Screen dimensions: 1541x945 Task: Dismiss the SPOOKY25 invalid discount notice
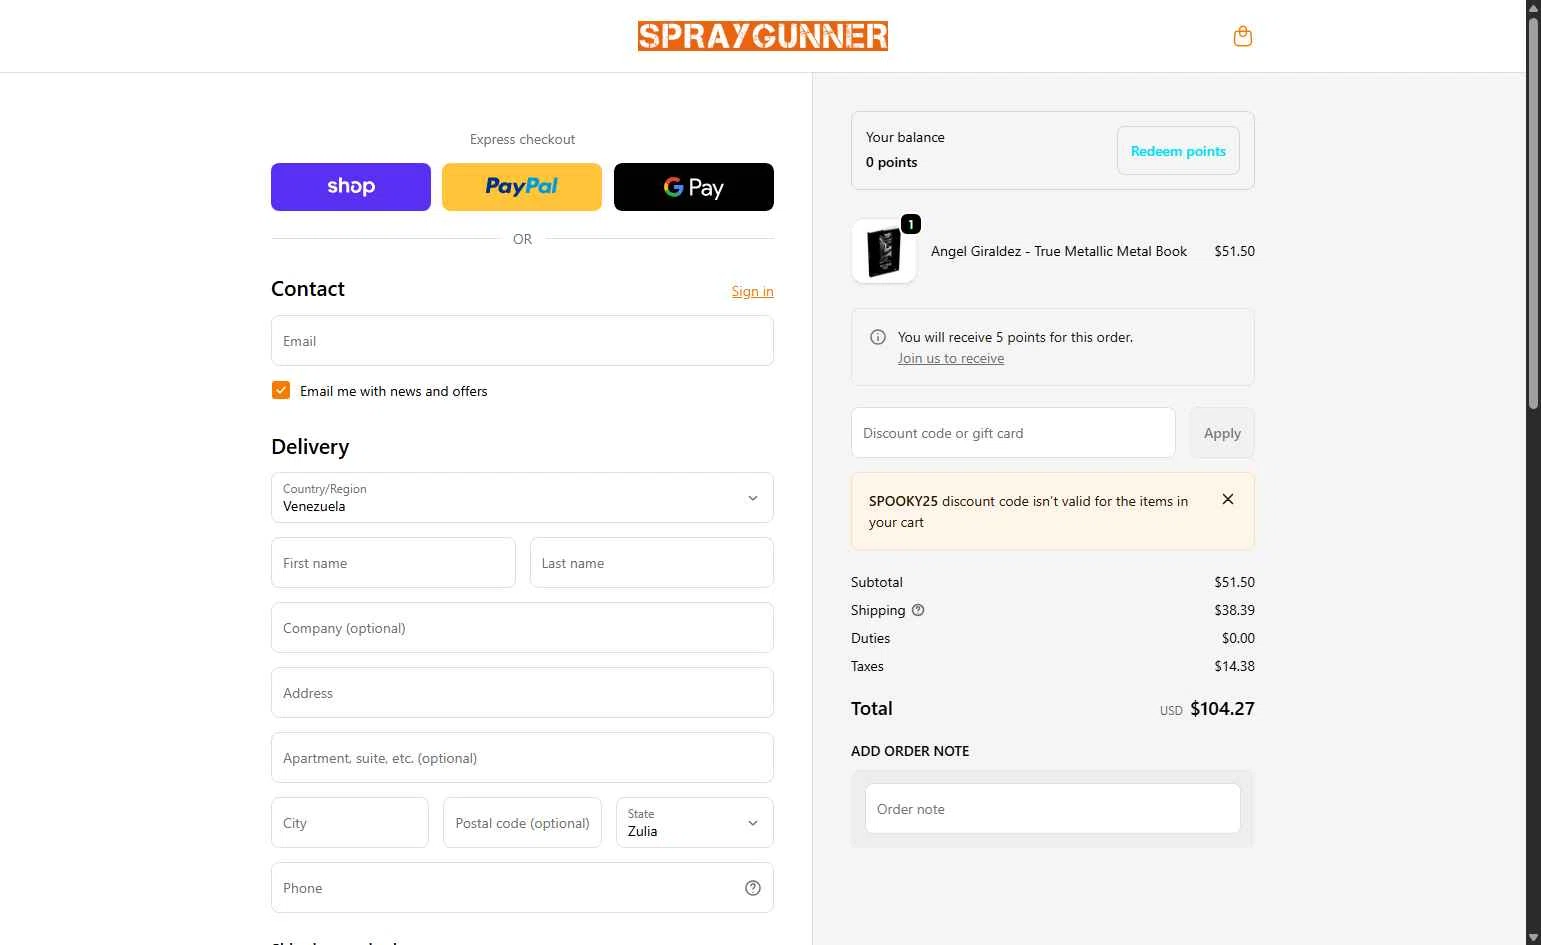click(1228, 499)
